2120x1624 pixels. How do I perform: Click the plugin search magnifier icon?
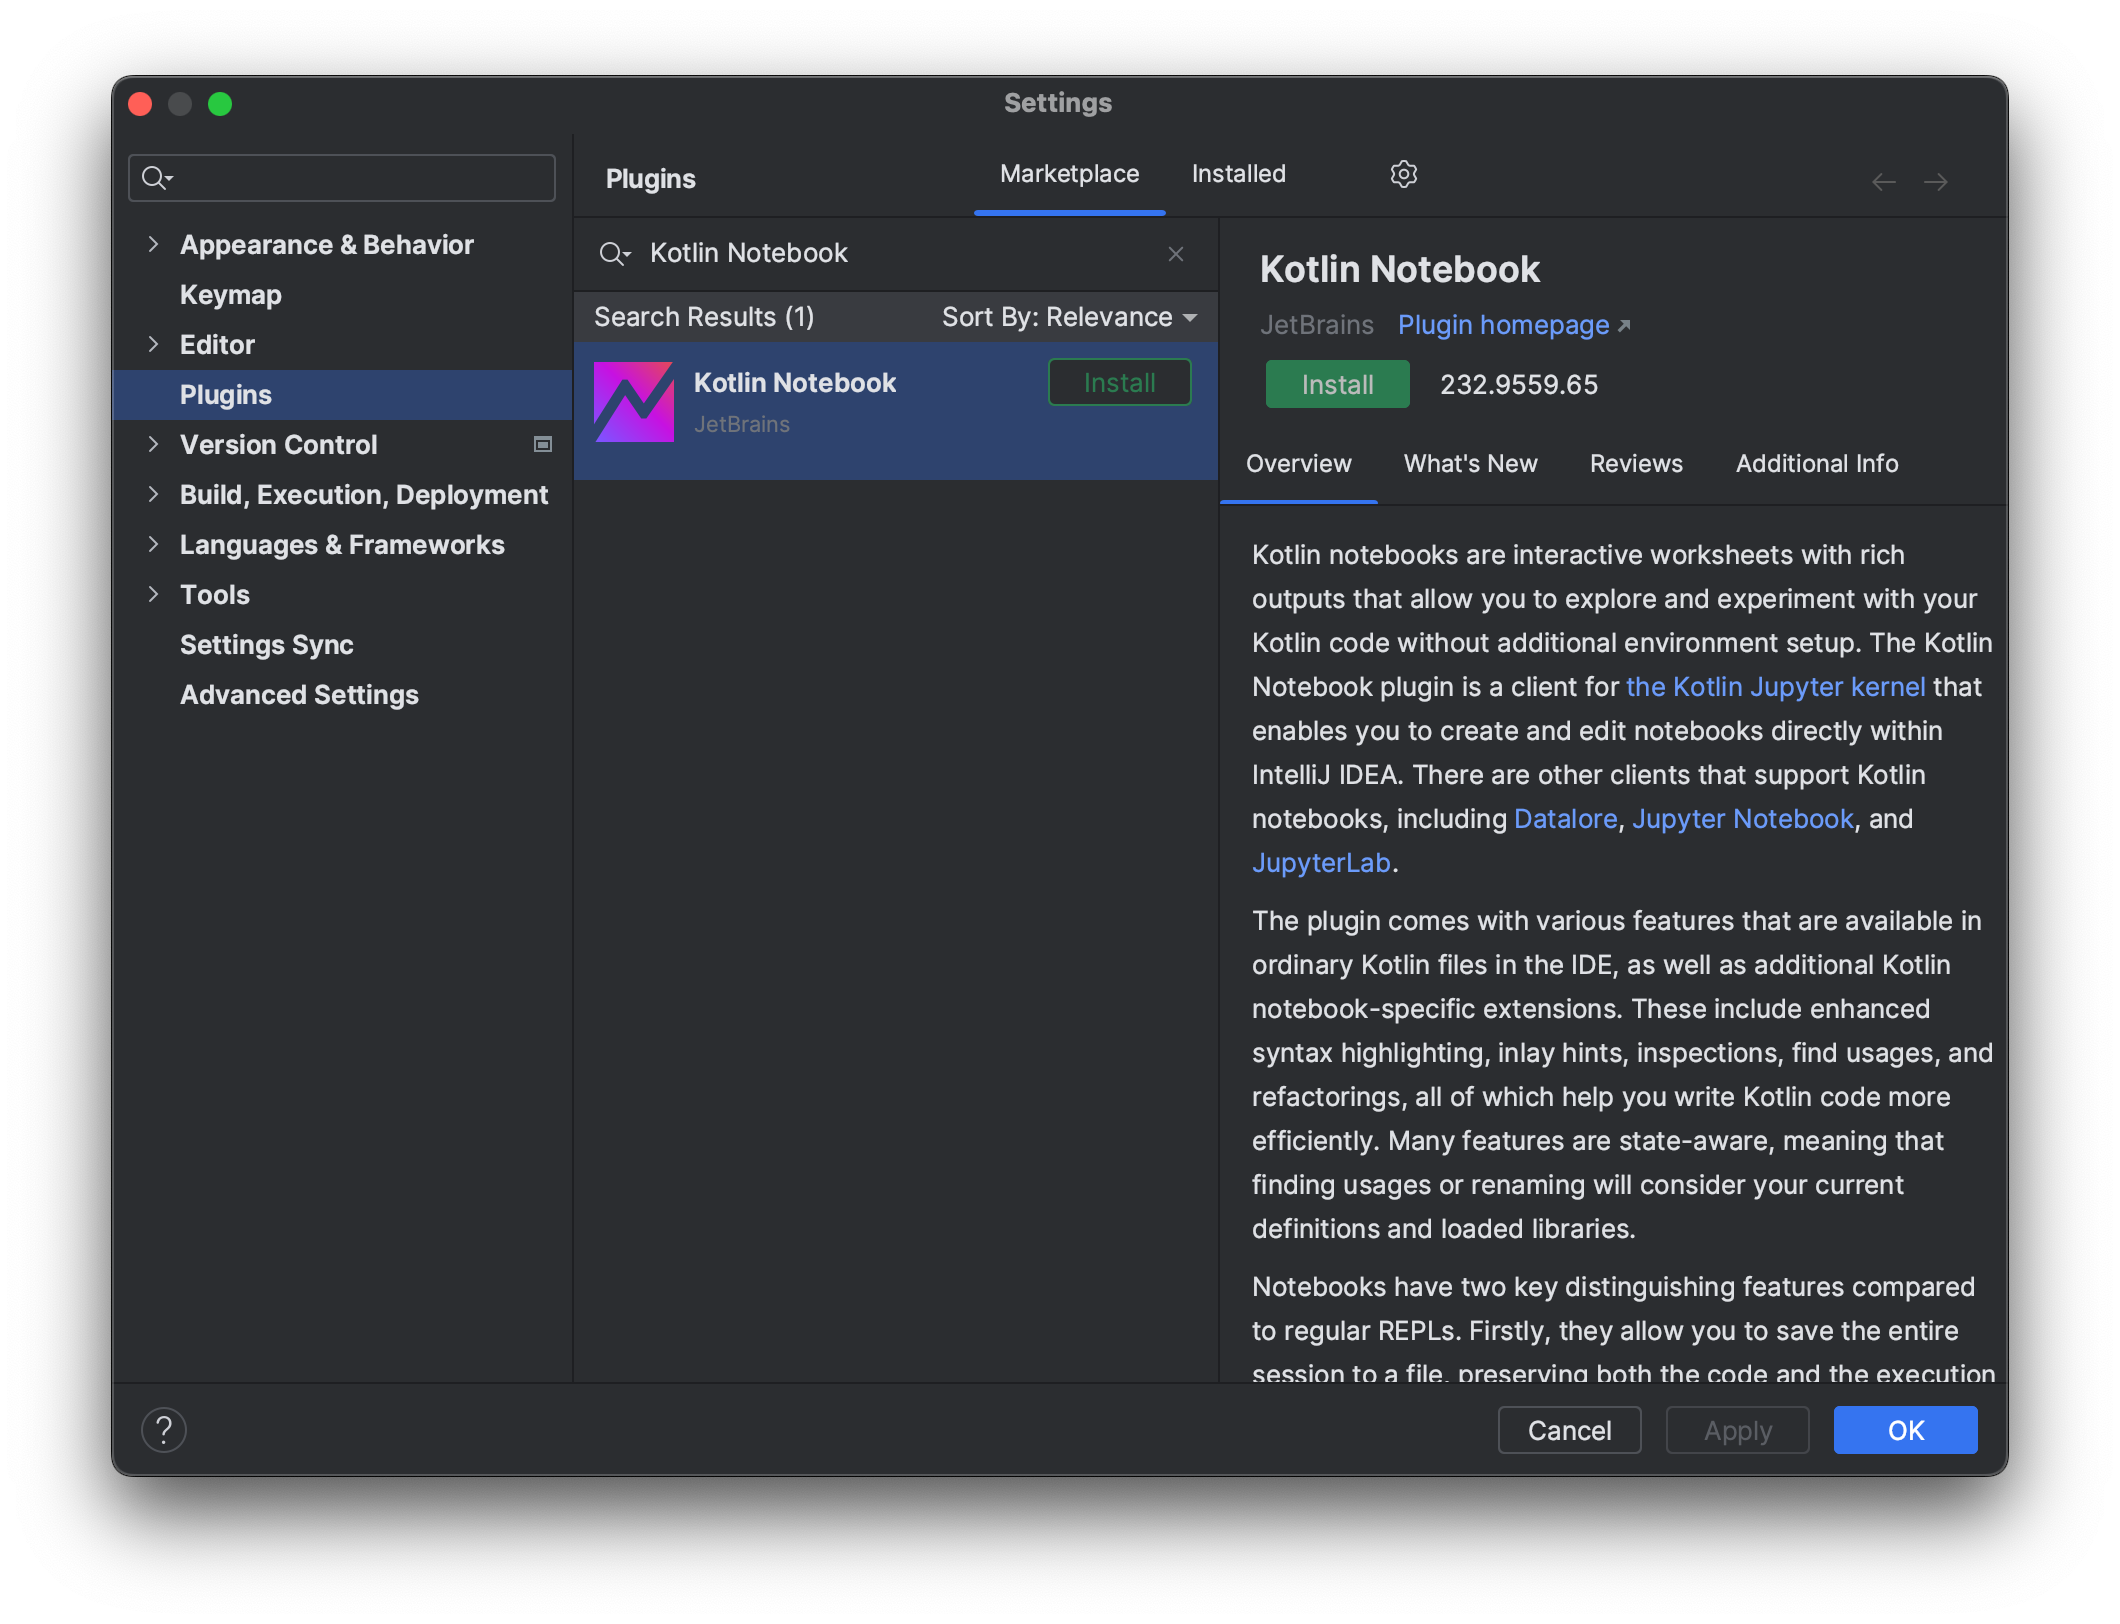coord(612,254)
